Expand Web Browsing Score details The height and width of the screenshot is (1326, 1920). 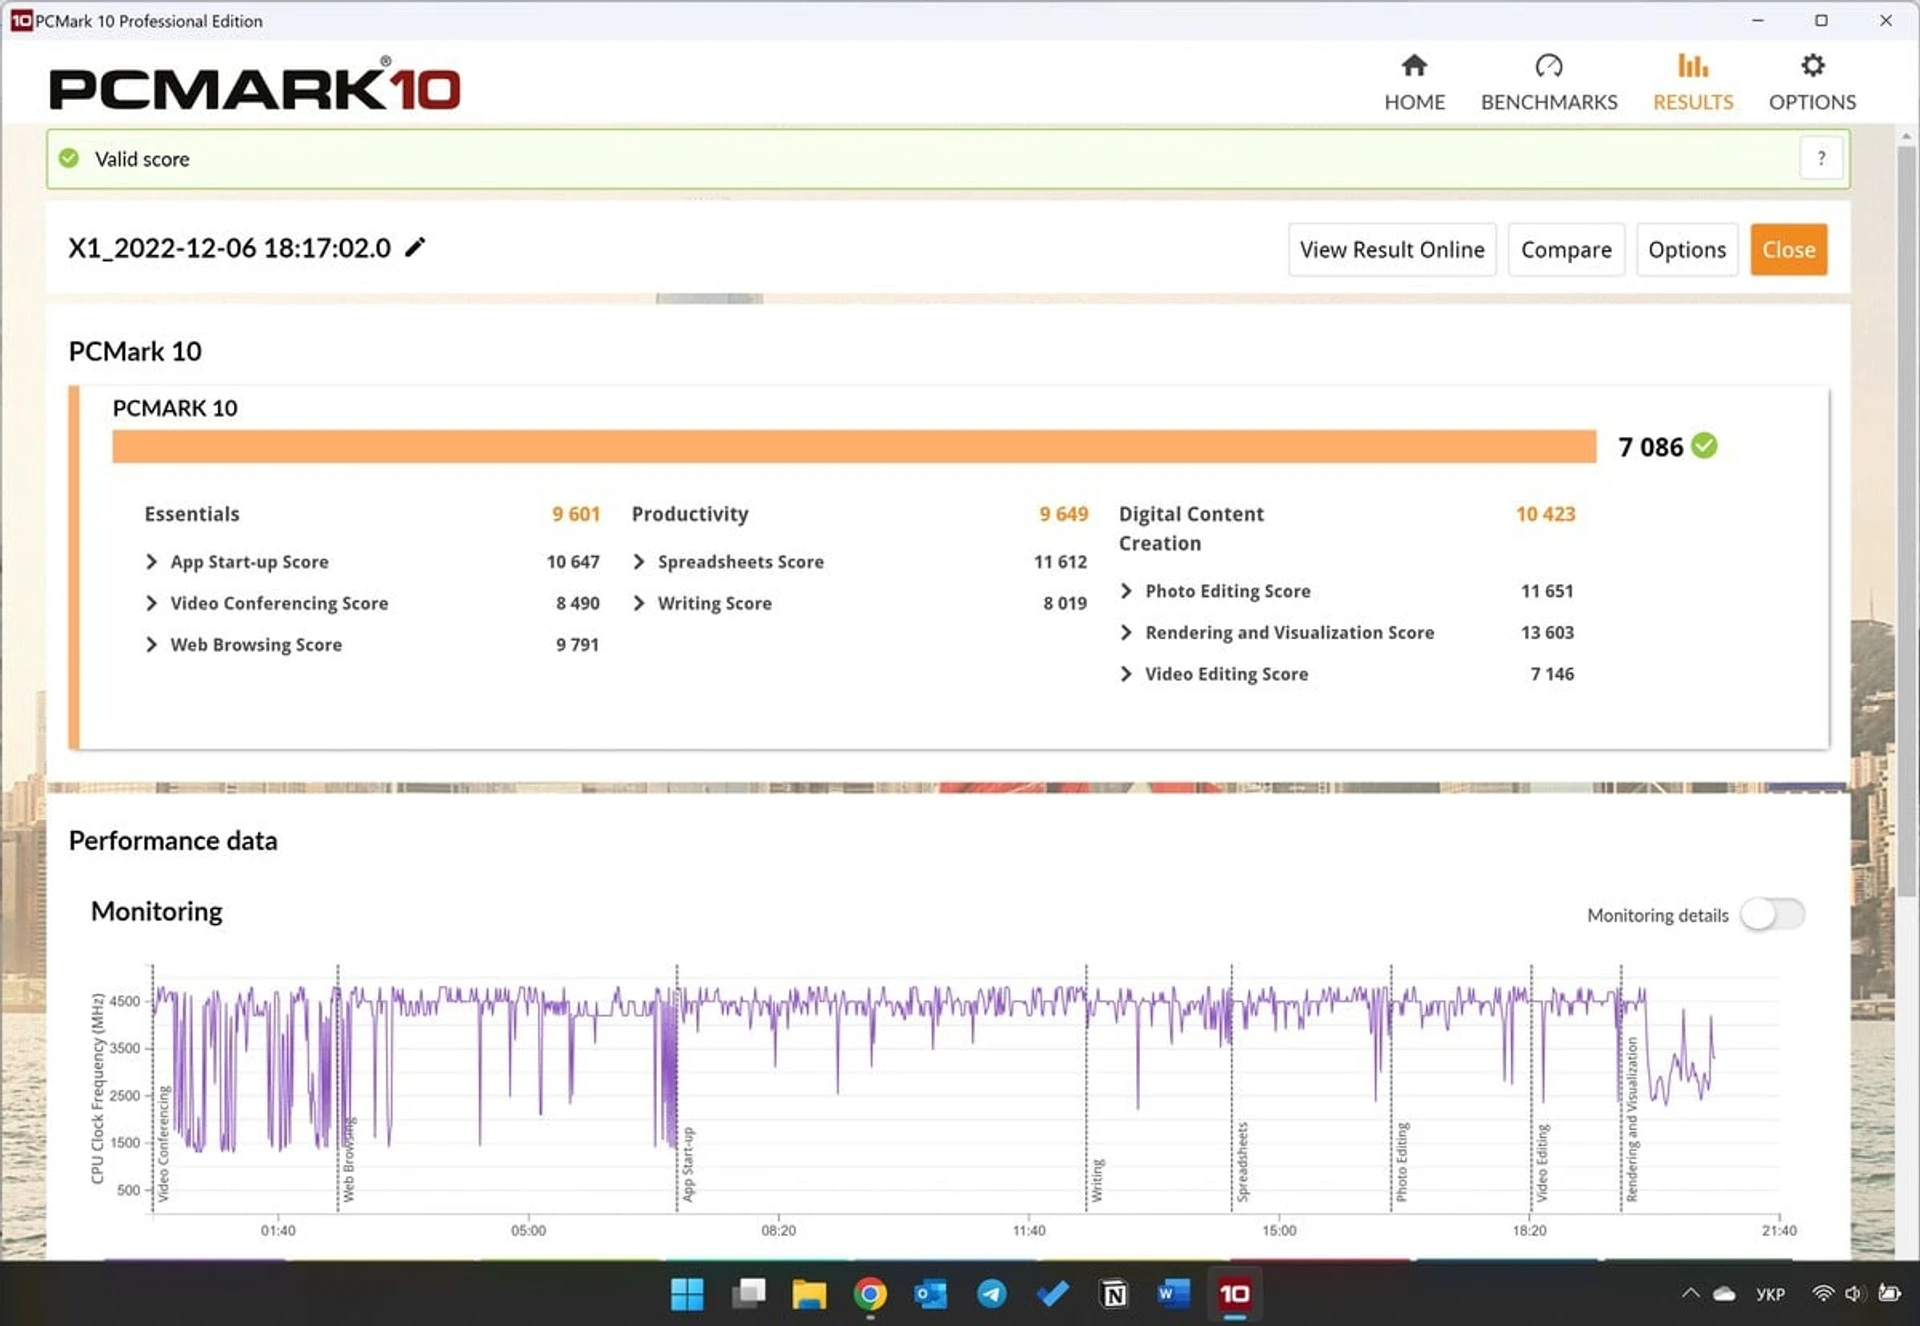[x=151, y=645]
